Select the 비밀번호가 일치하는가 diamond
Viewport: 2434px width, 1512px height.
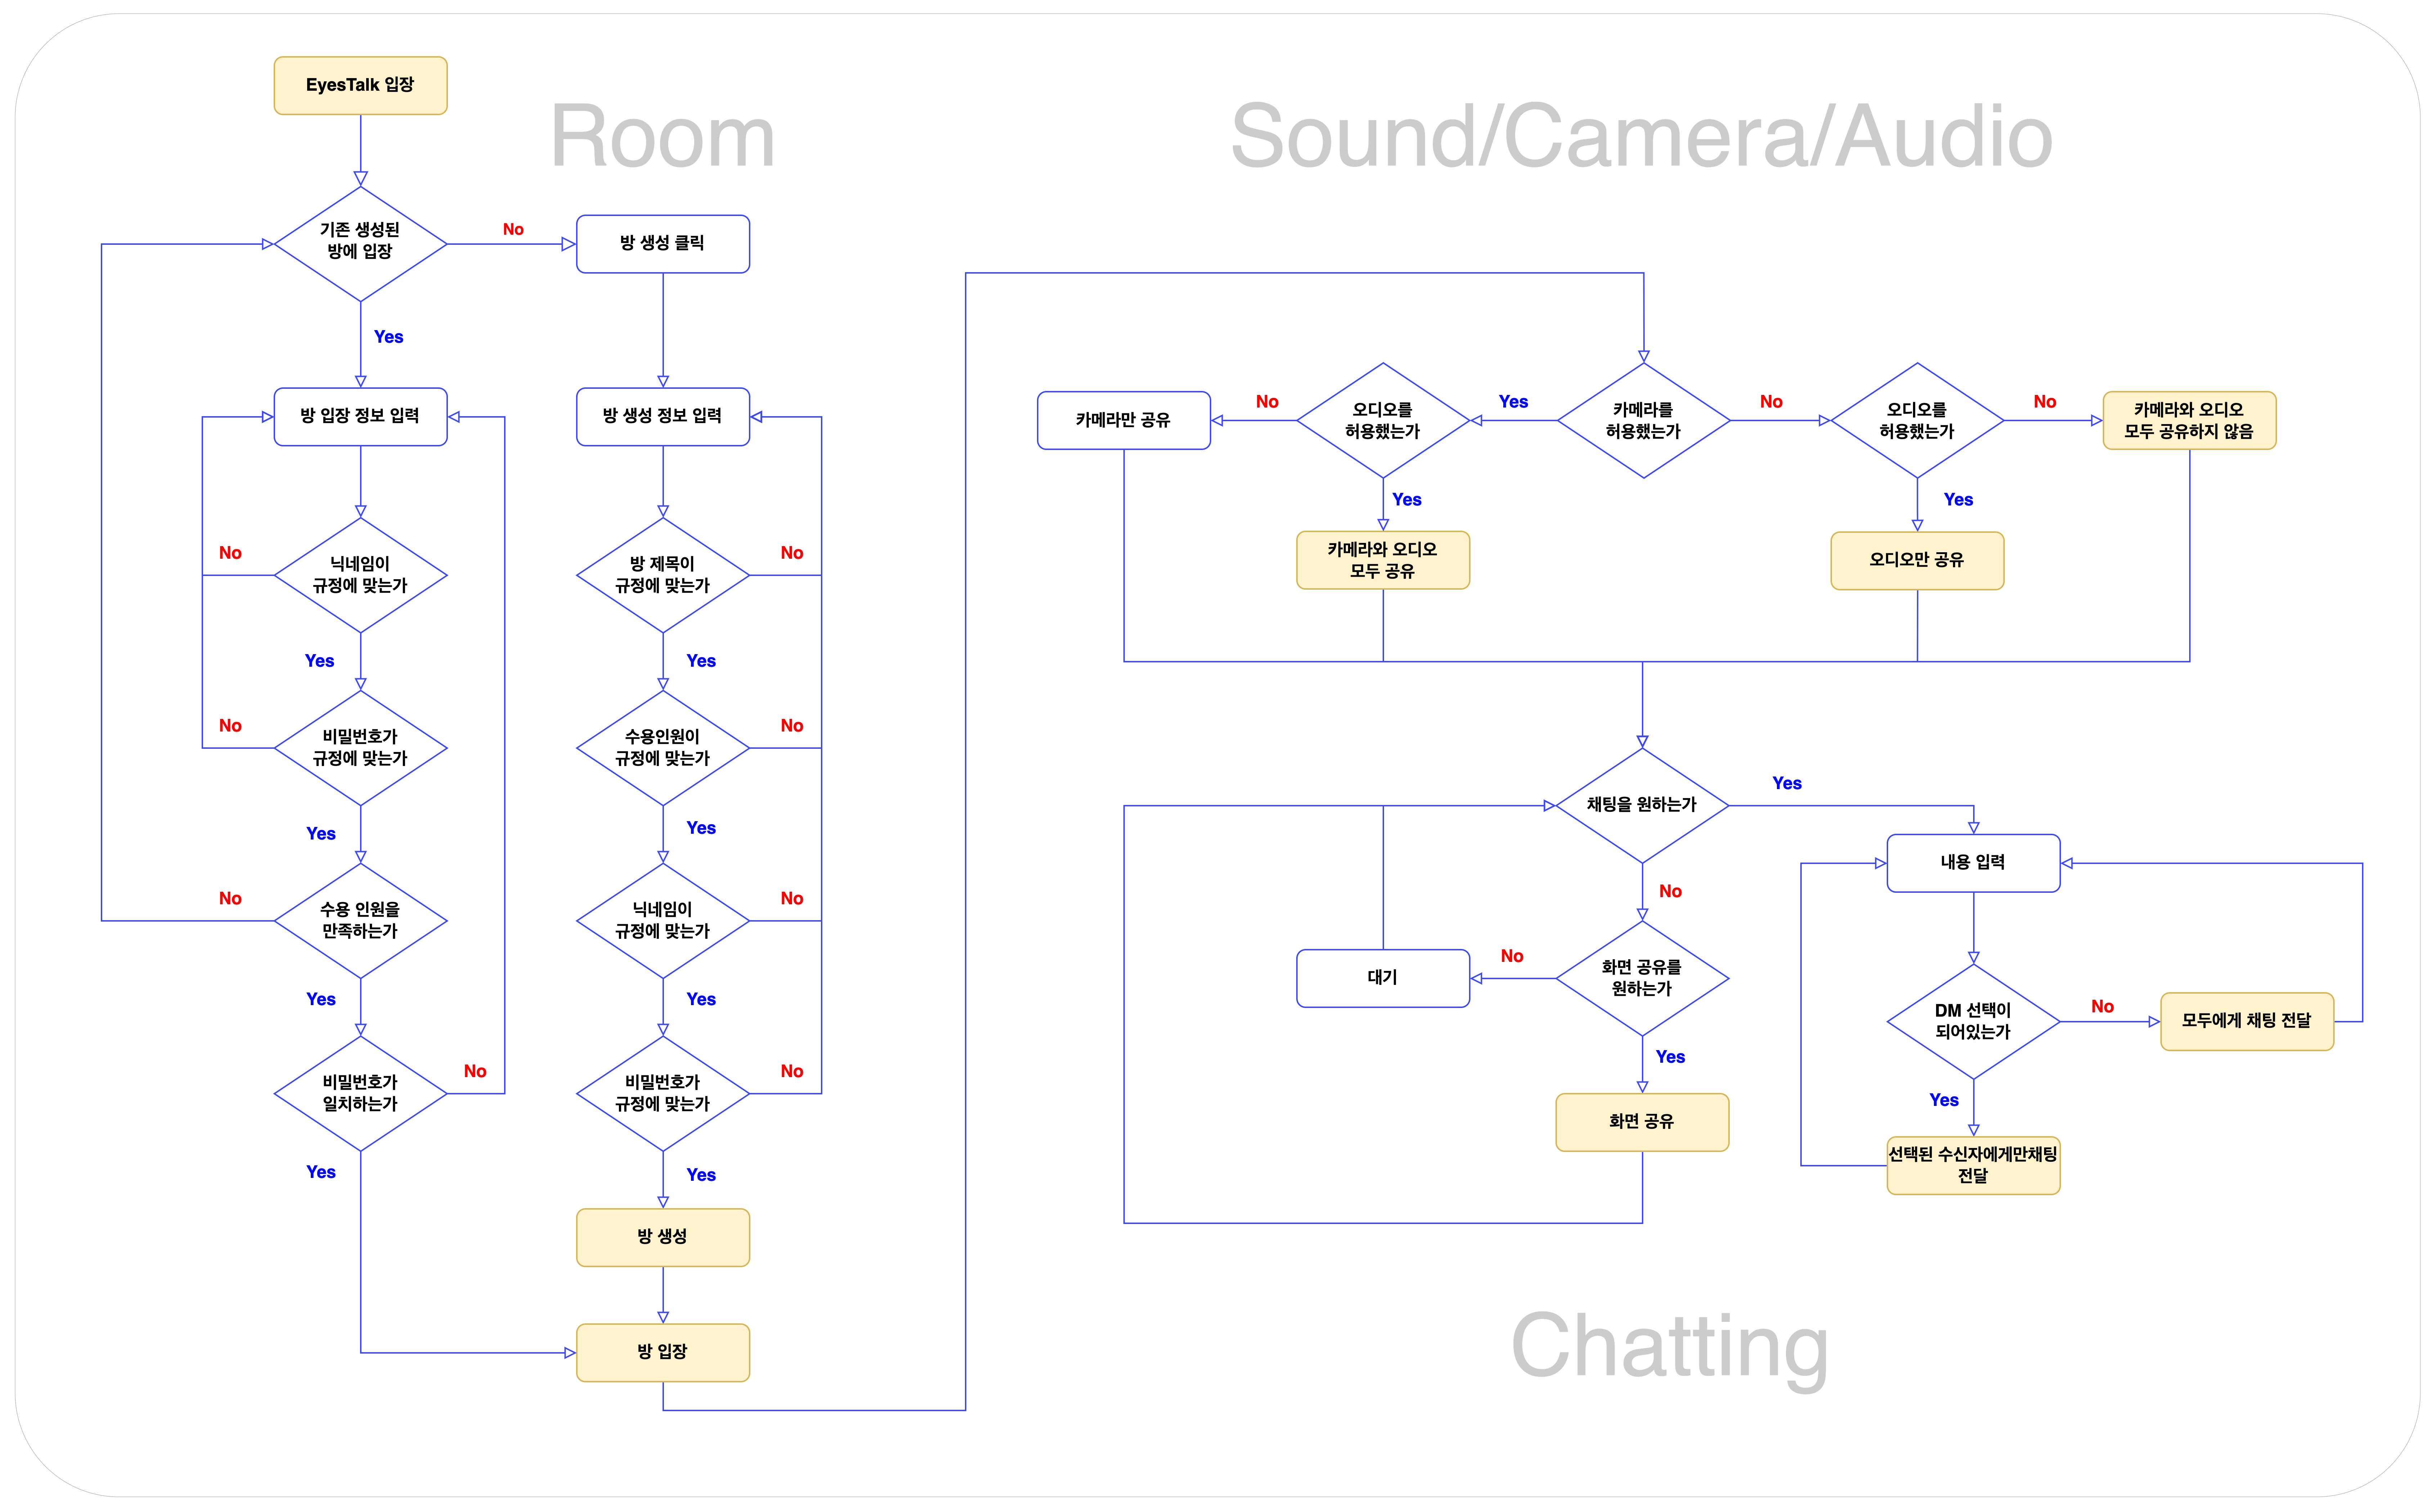pos(360,1093)
